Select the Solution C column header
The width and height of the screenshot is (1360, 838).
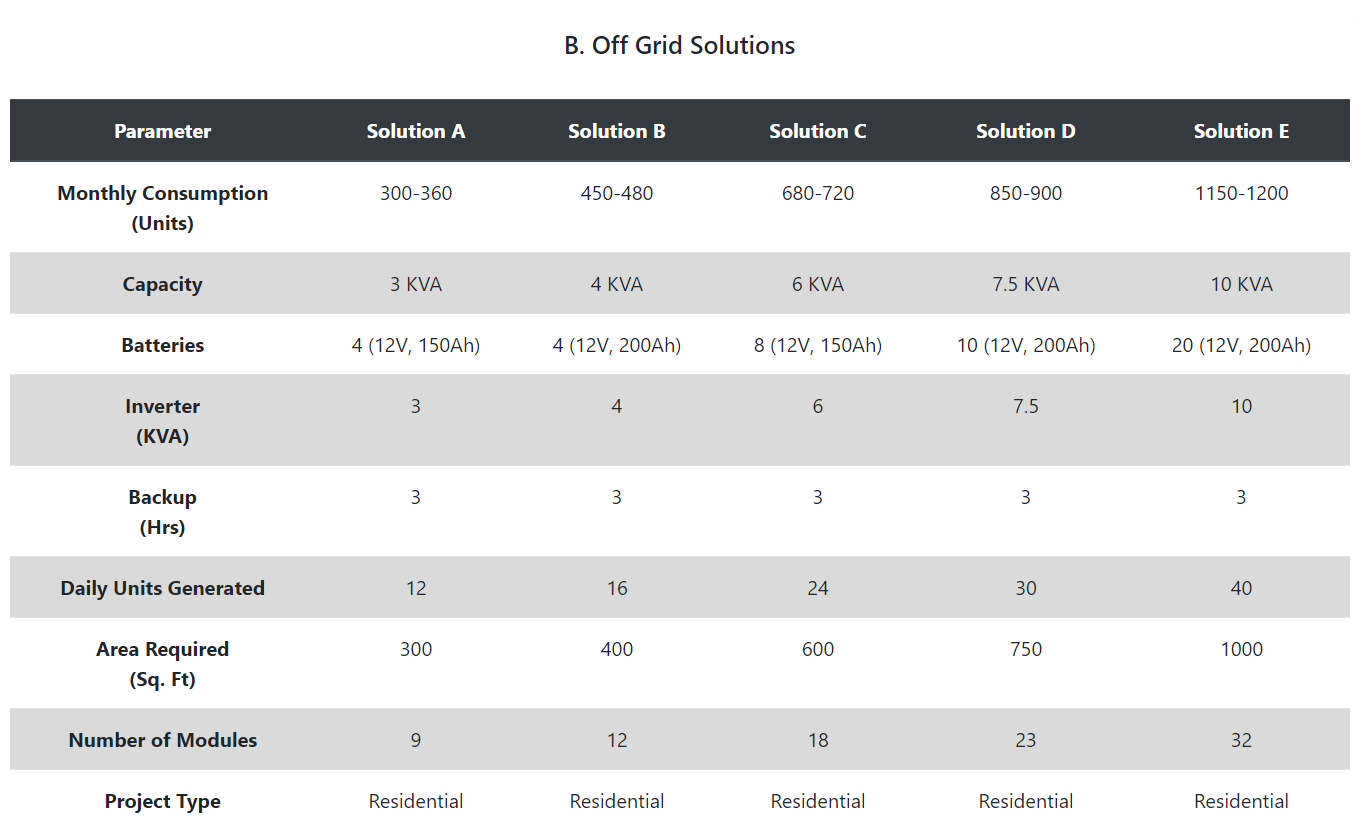point(817,131)
